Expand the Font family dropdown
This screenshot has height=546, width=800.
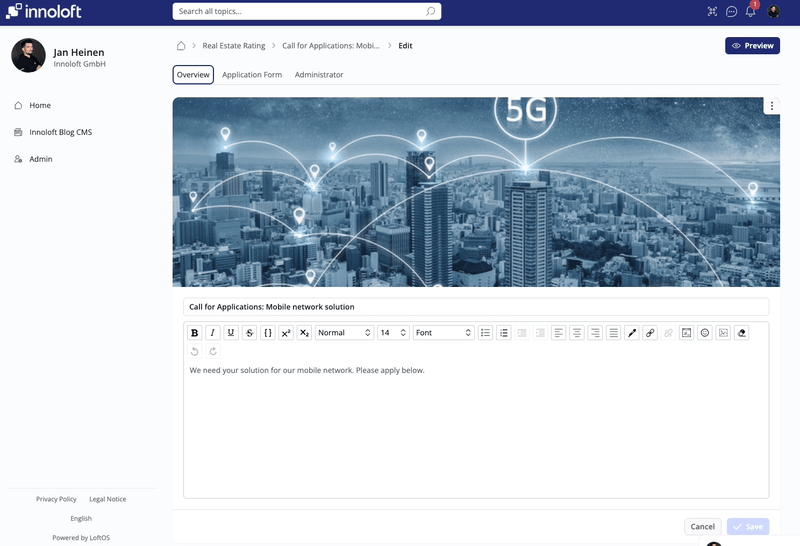point(443,333)
